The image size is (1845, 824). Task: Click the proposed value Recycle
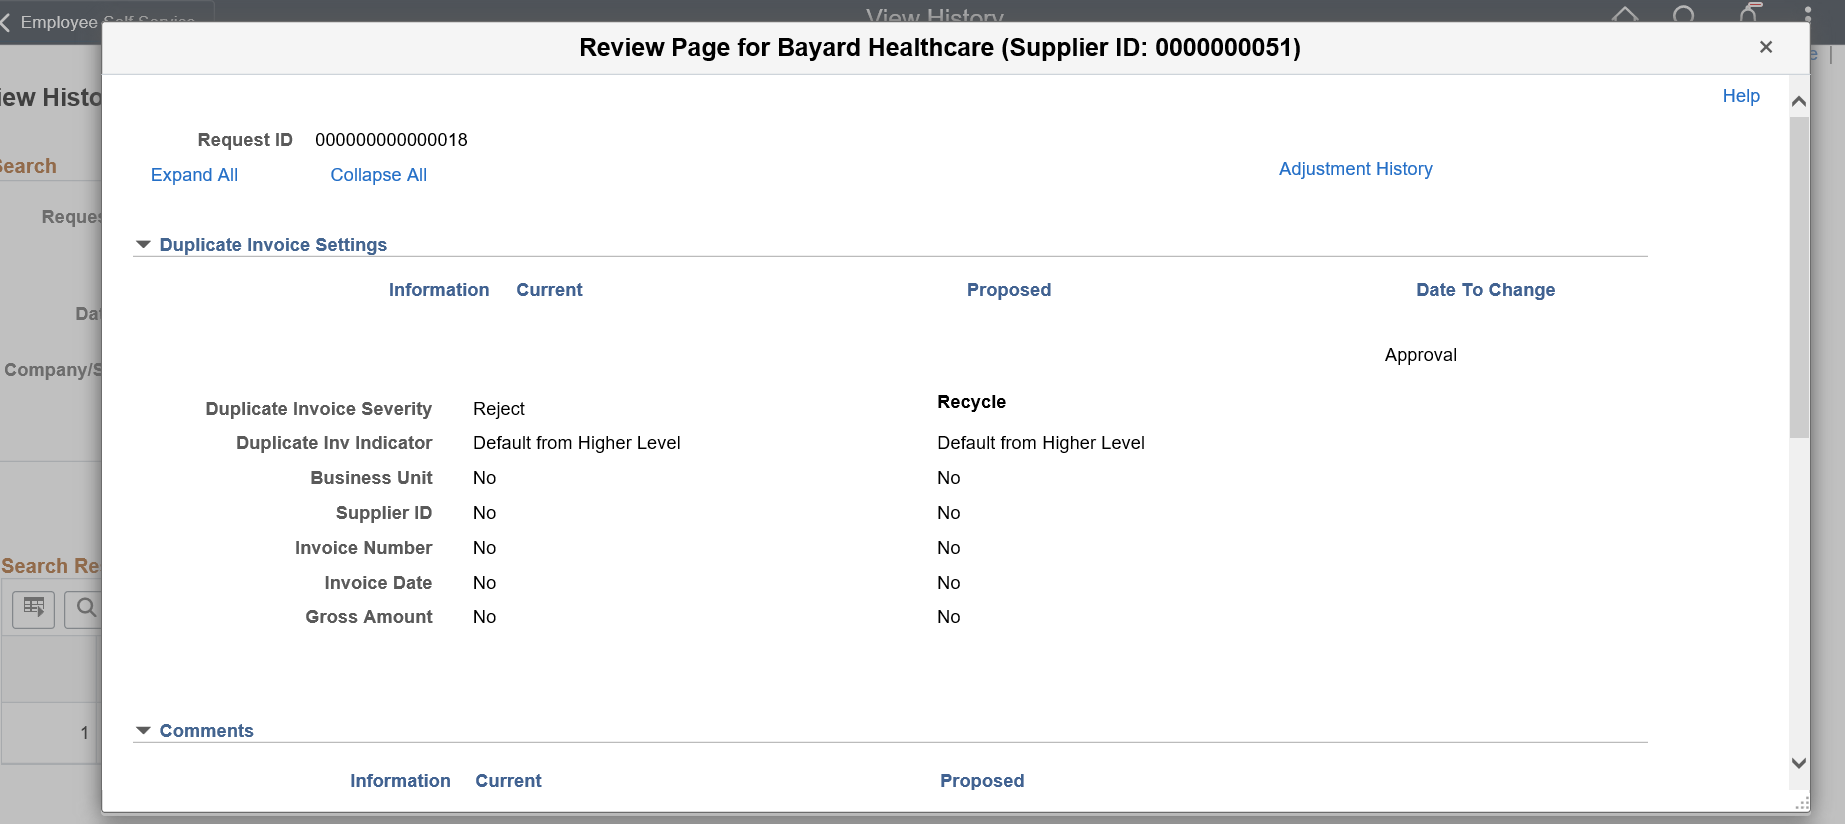point(971,402)
